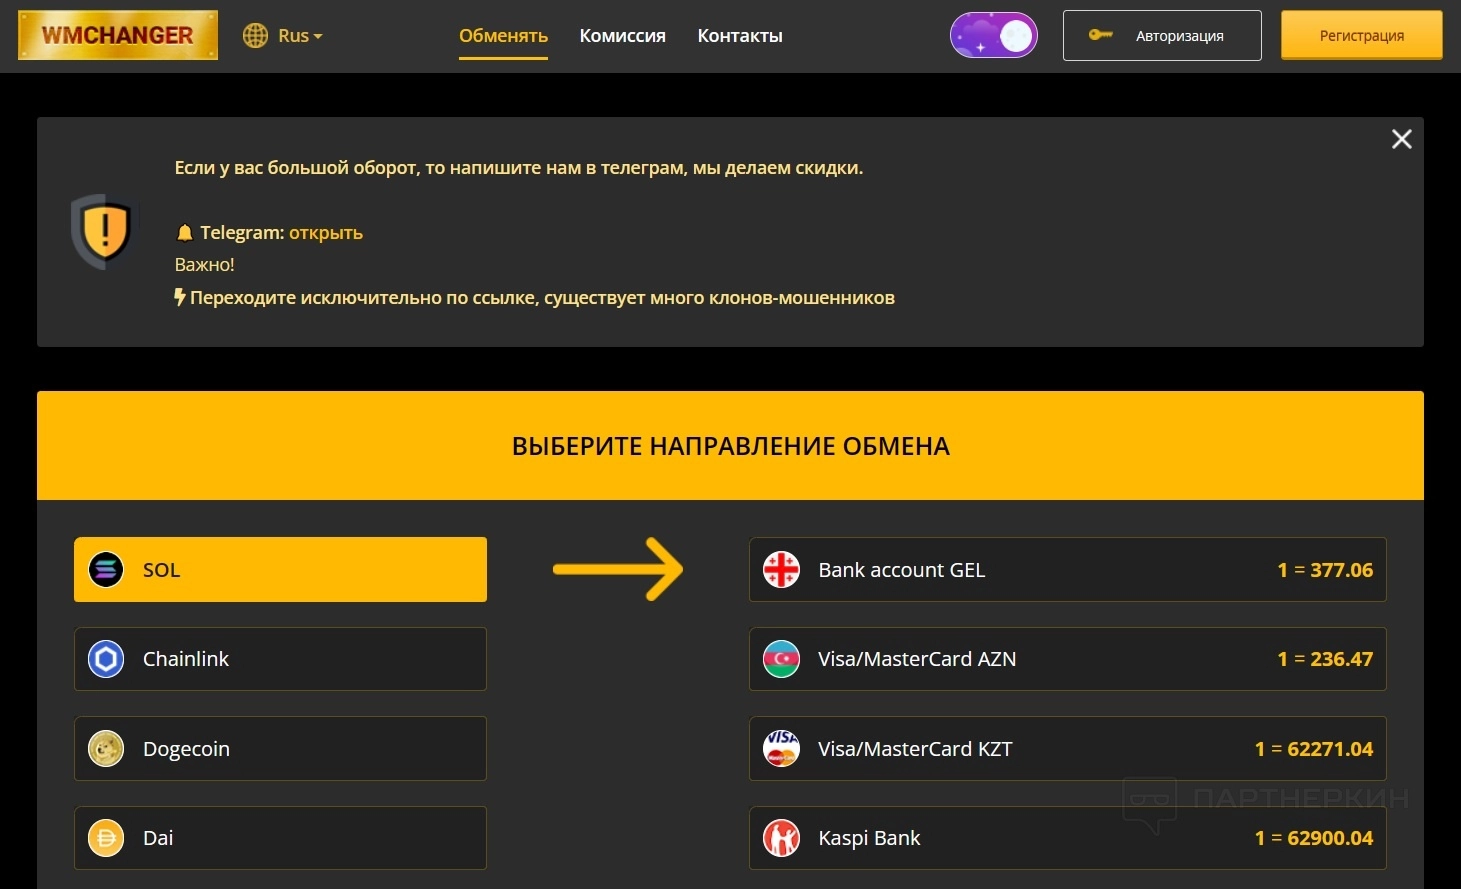The image size is (1461, 889).
Task: Click the globe language icon
Action: [256, 36]
